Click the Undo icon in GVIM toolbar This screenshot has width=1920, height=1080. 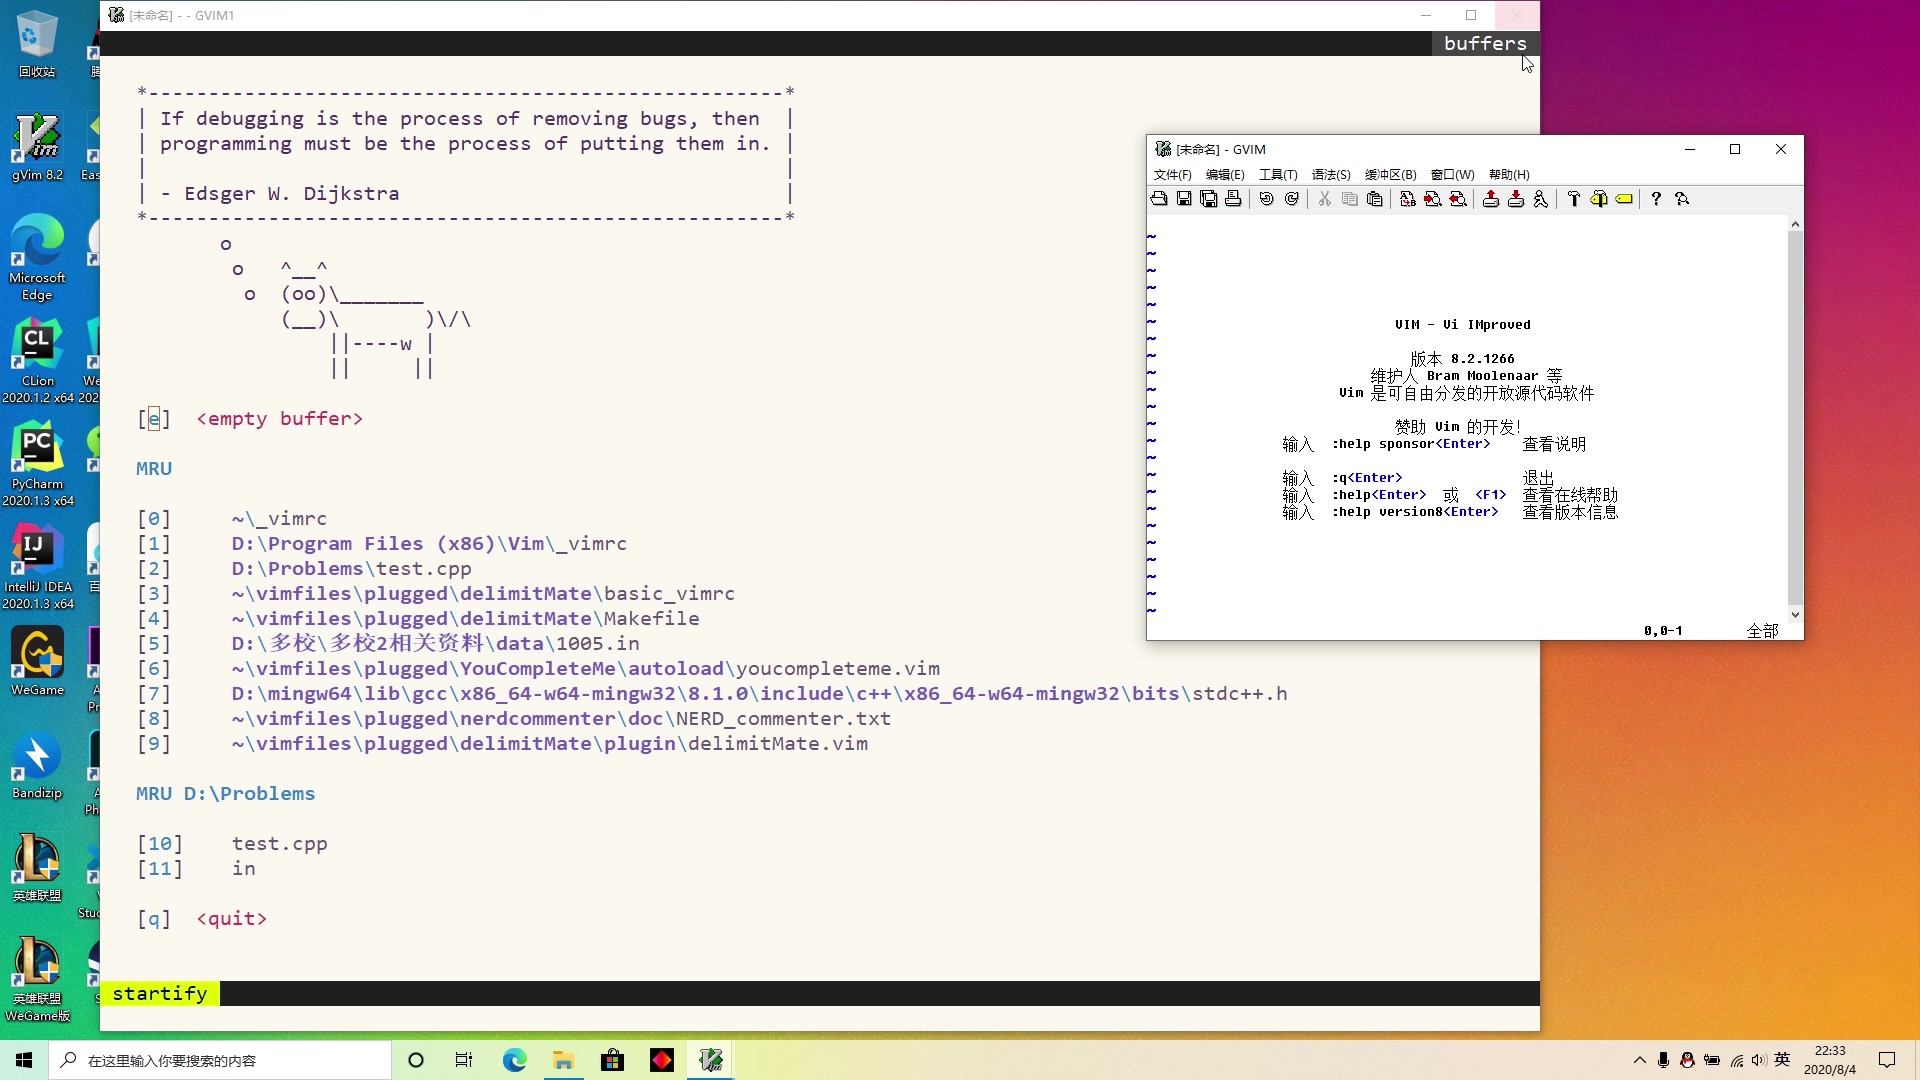(1267, 199)
